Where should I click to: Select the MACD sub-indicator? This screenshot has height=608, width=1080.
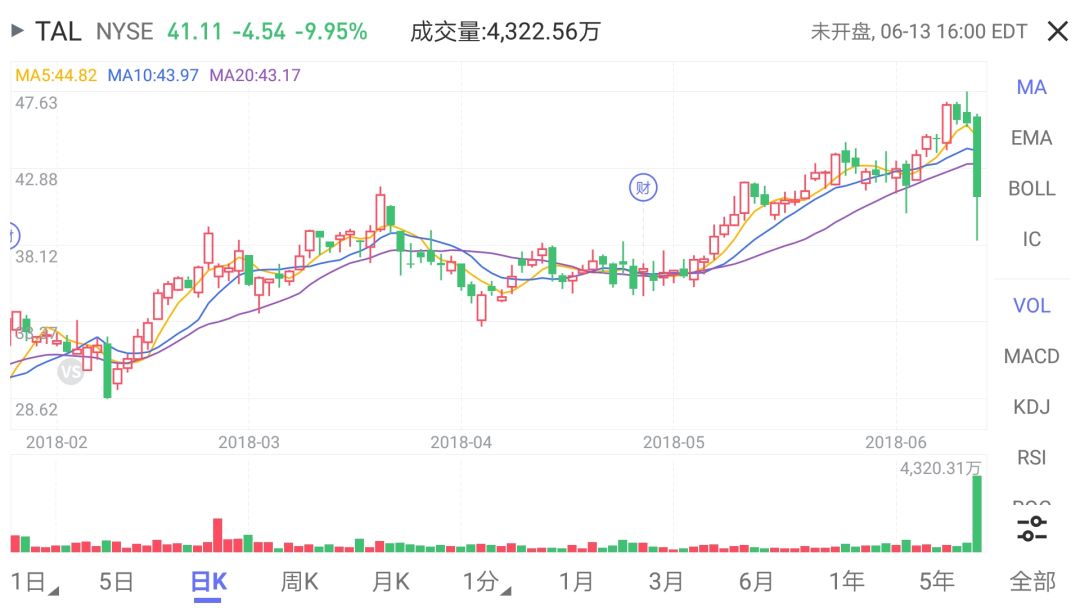tap(1031, 356)
